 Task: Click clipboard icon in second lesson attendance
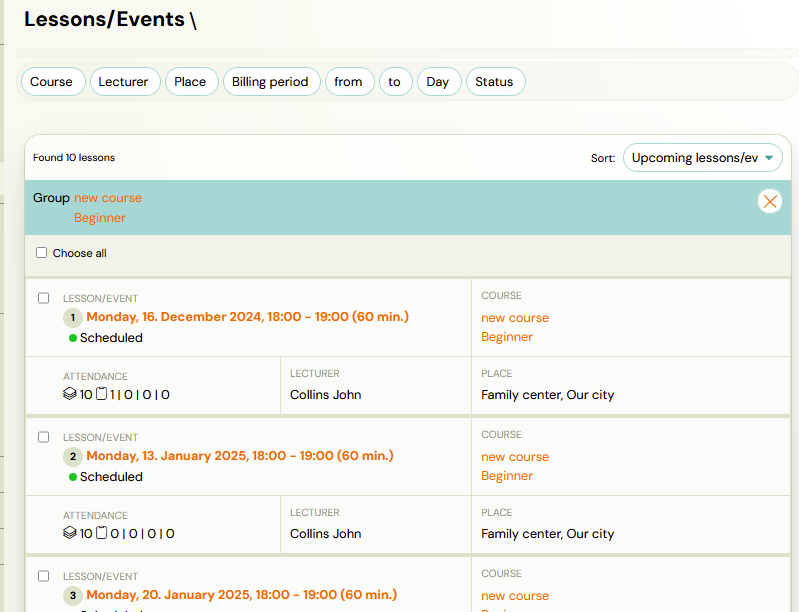pyautogui.click(x=100, y=534)
